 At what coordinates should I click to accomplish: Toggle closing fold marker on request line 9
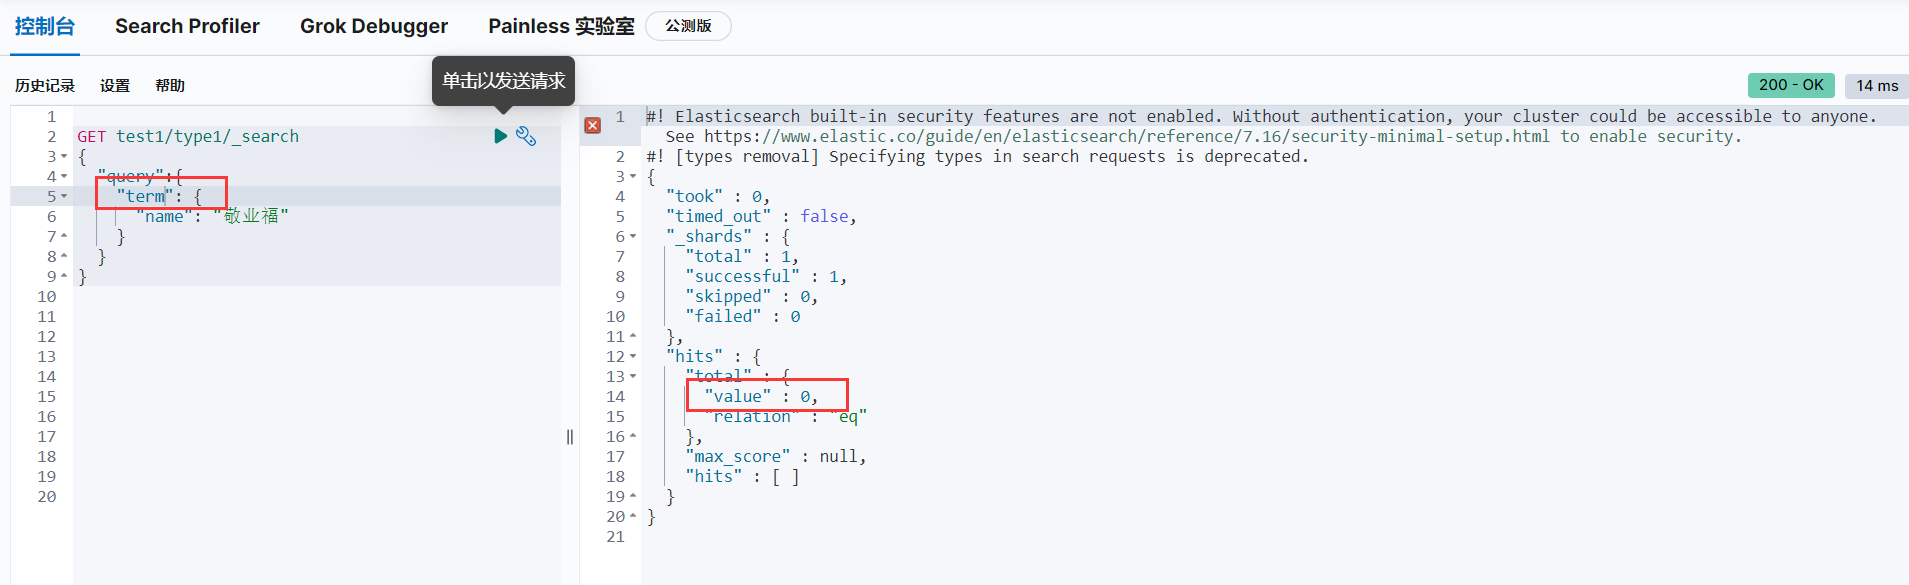(64, 276)
